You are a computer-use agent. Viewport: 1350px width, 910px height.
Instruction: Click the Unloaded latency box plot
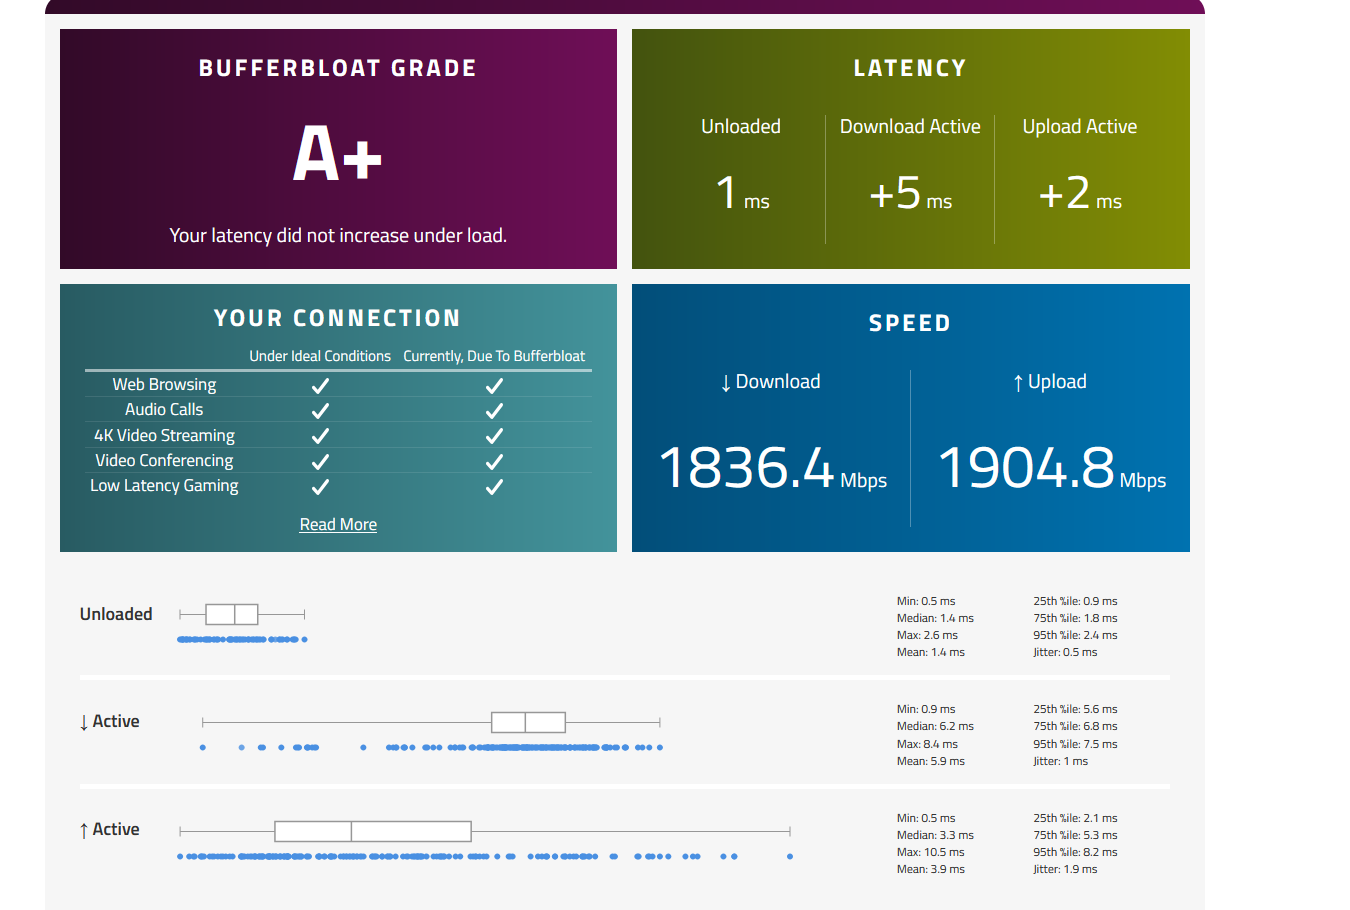coord(232,614)
